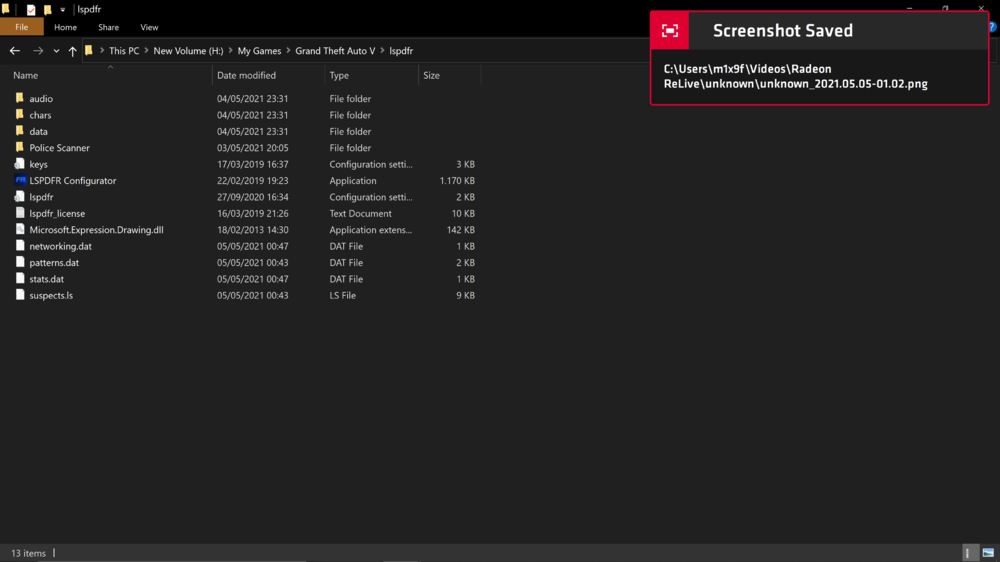Navigate to Grand Theft Auto V breadcrumb
Screen dimensions: 1000x562
click(x=335, y=51)
